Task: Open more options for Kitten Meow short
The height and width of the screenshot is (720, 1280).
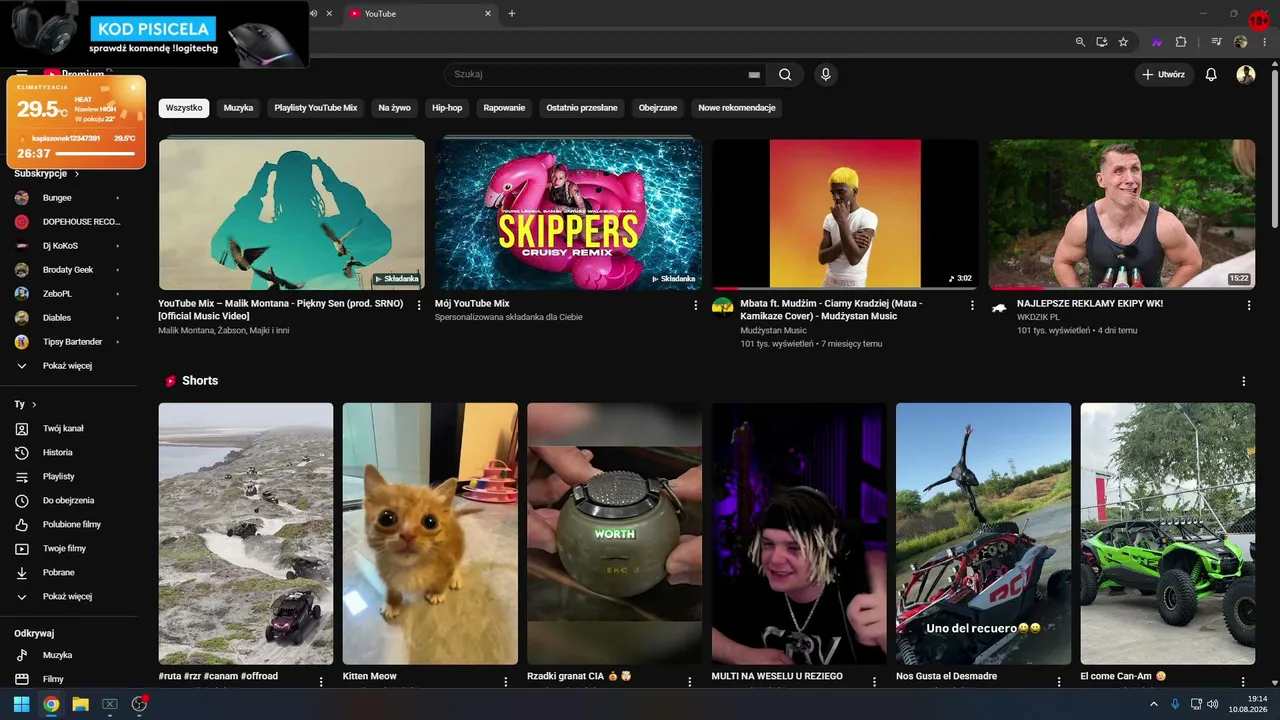Action: [x=505, y=681]
